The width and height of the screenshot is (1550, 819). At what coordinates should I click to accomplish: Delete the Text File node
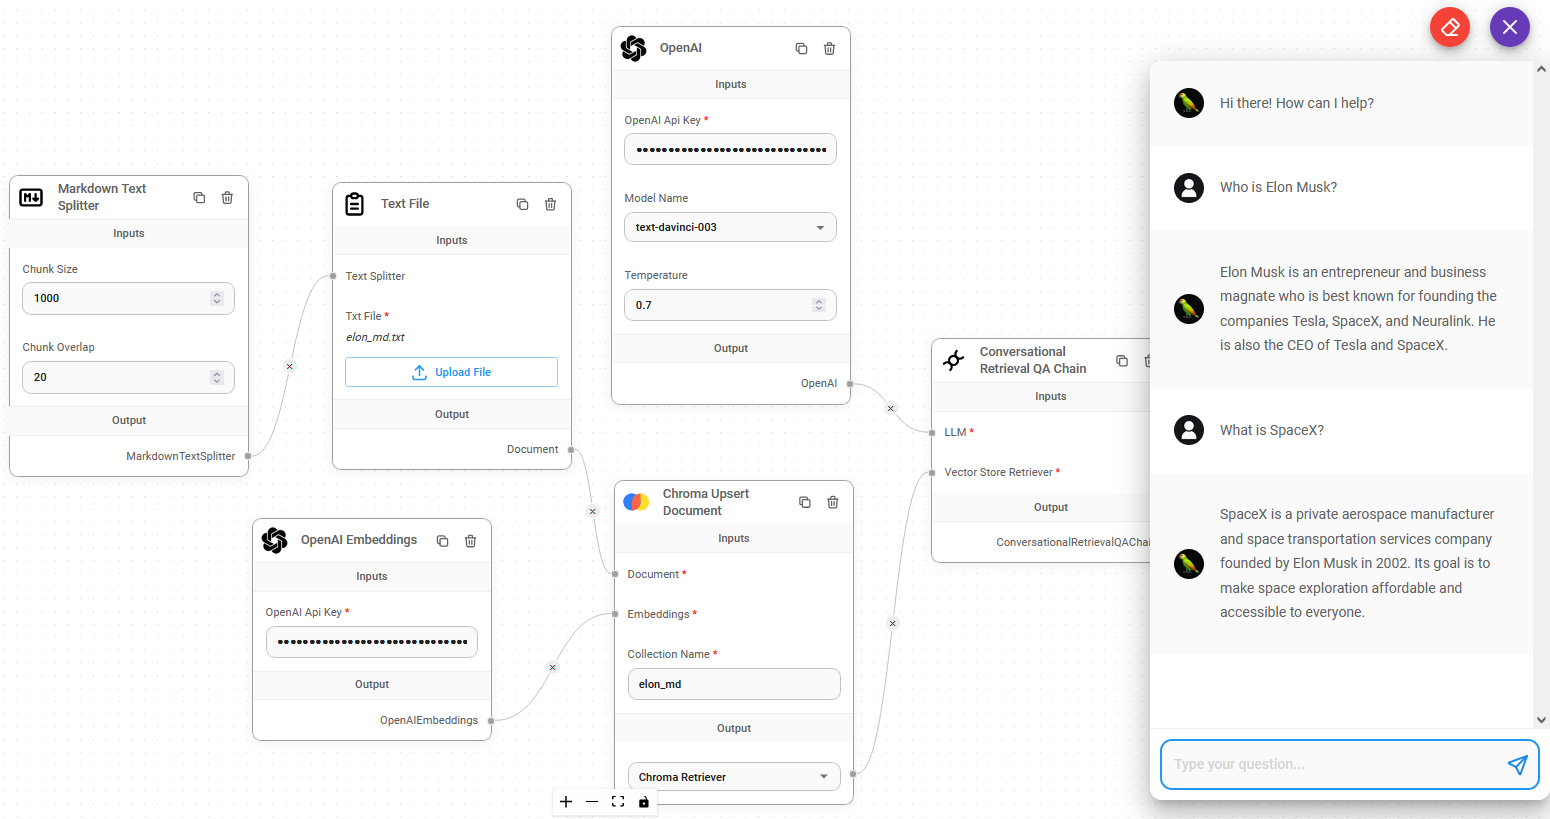(x=550, y=204)
